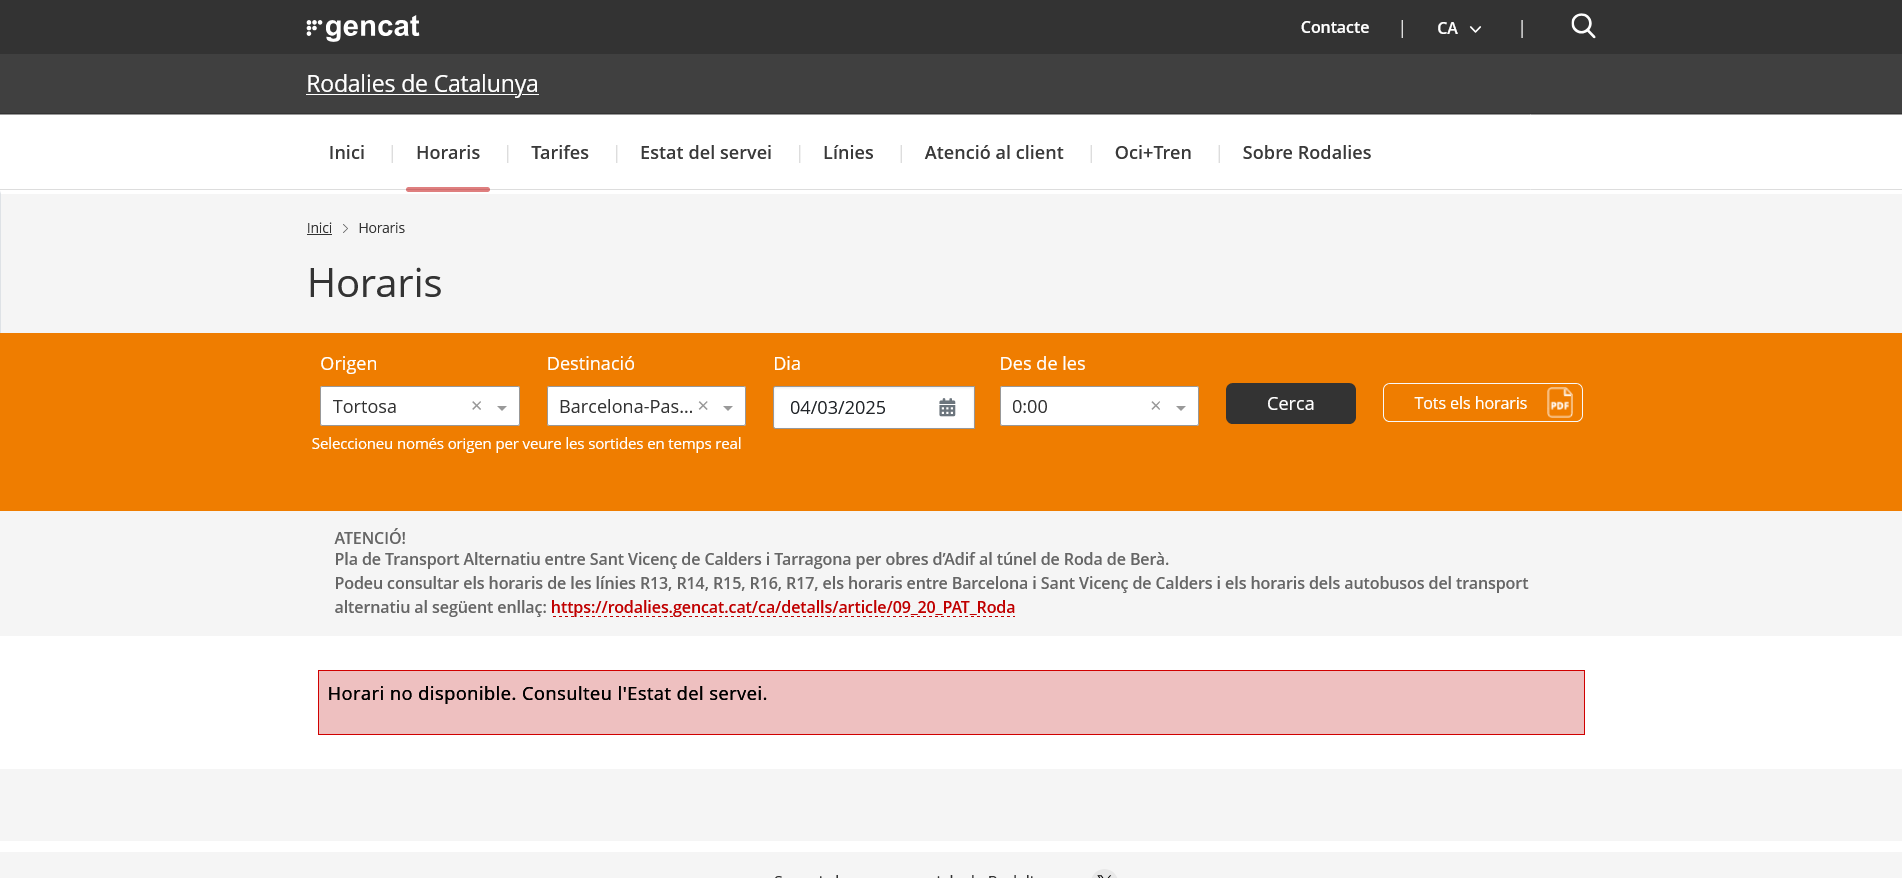Click the 'Horaris' breadcrumb text
Image resolution: width=1903 pixels, height=878 pixels.
click(x=382, y=228)
